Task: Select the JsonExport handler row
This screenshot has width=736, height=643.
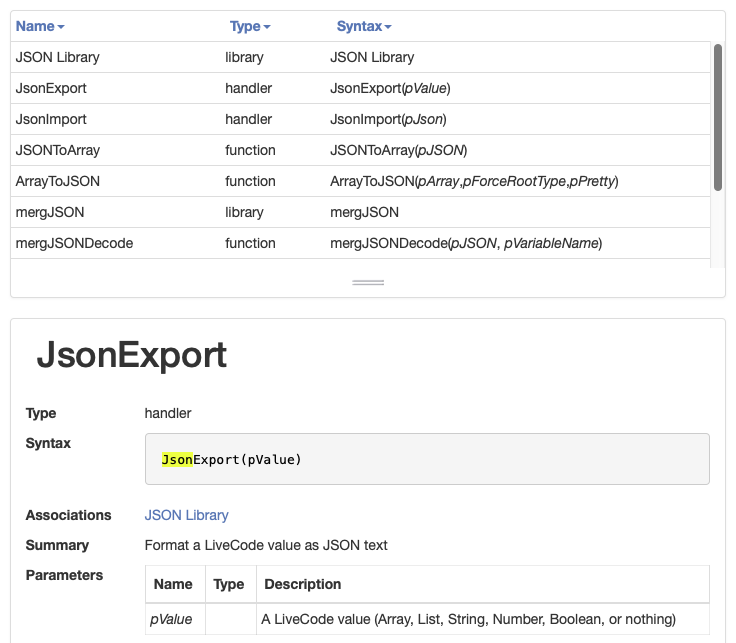Action: [x=52, y=88]
